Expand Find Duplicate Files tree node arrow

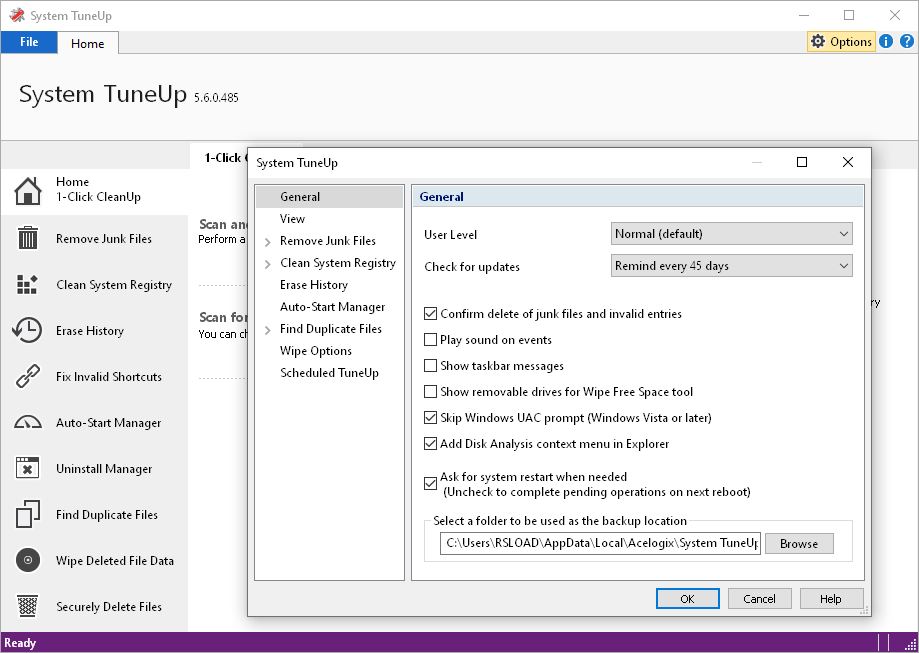[268, 330]
